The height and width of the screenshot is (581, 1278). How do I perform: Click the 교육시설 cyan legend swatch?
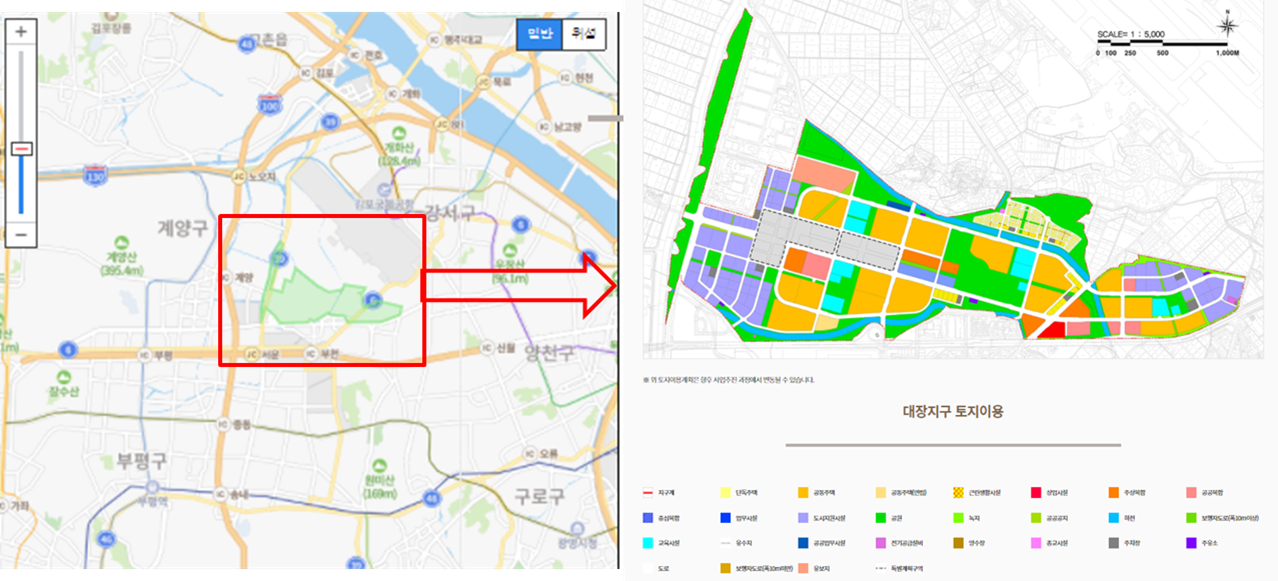point(648,543)
